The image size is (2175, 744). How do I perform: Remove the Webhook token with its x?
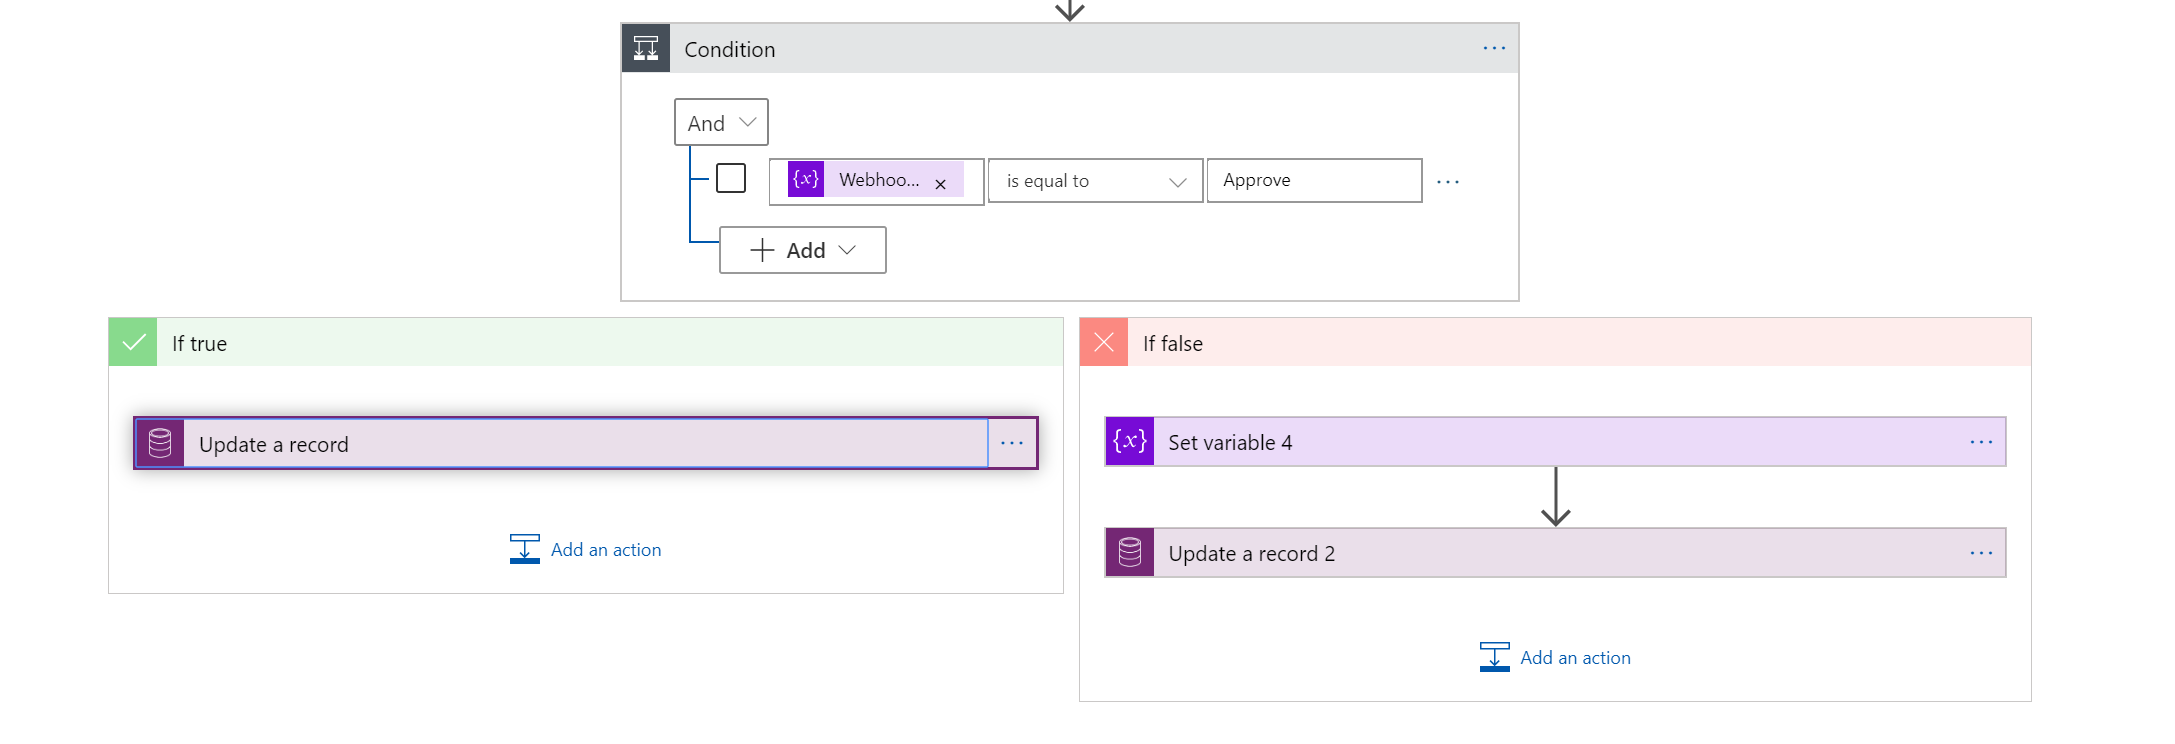tap(940, 184)
